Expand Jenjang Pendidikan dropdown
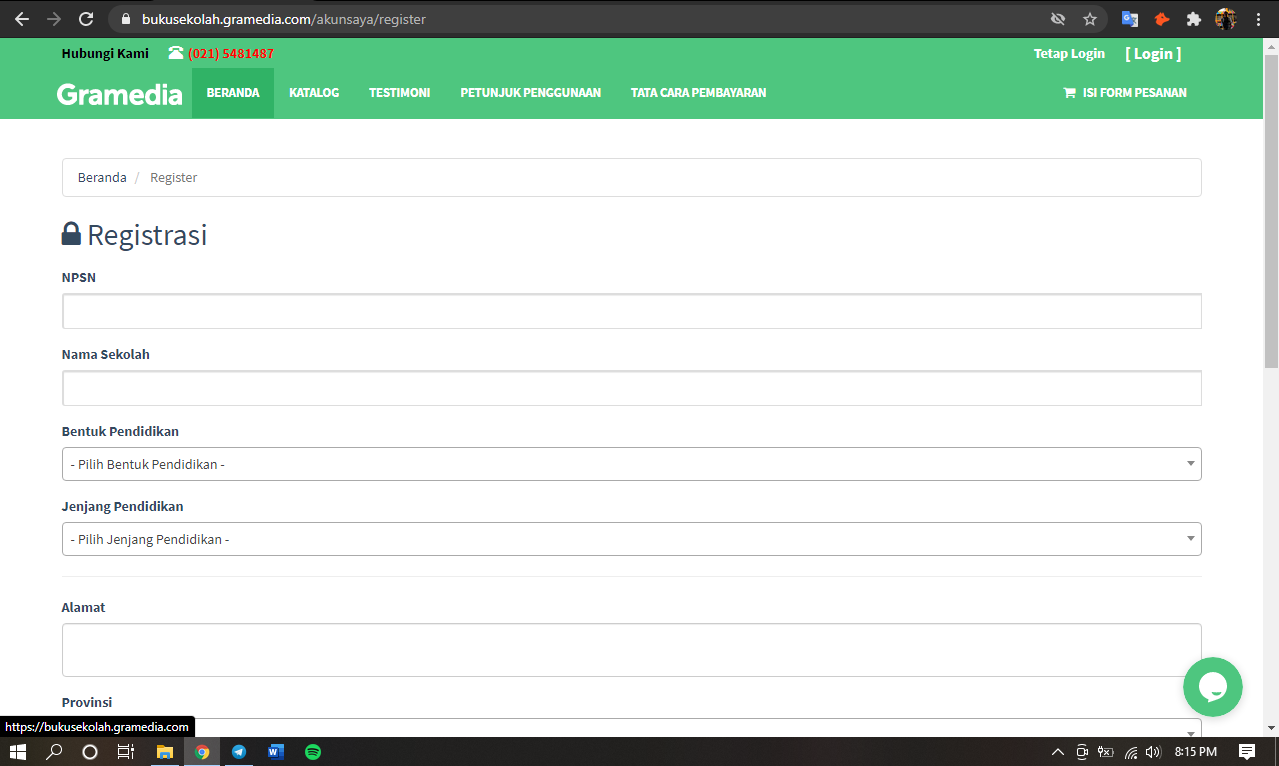Viewport: 1279px width, 766px height. (631, 539)
